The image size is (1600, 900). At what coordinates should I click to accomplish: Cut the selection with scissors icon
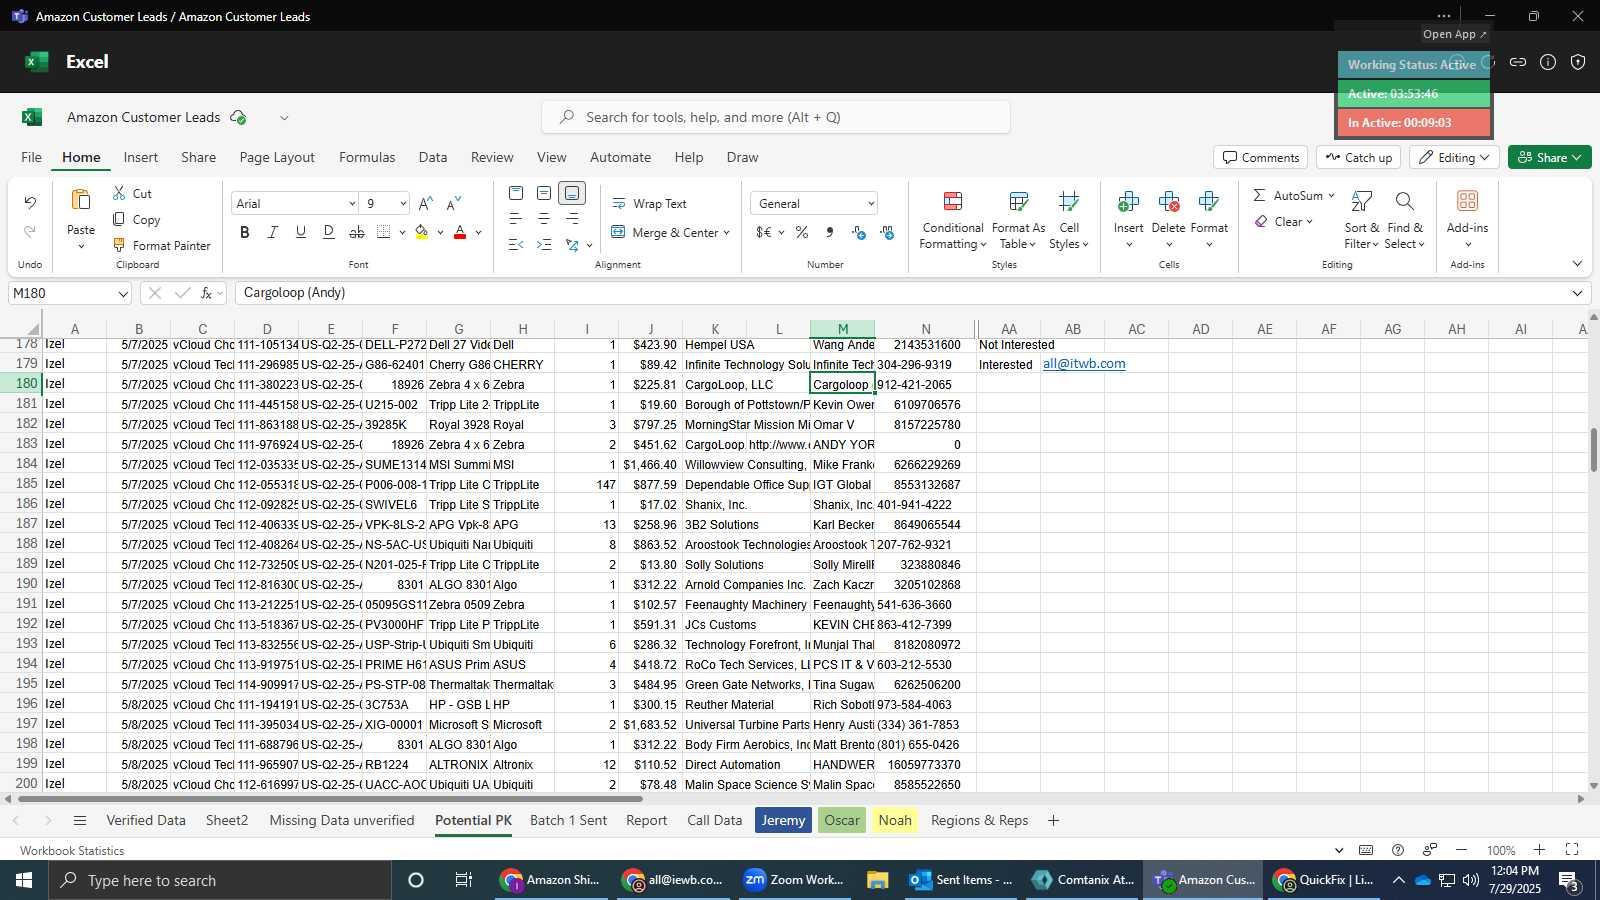[x=120, y=193]
